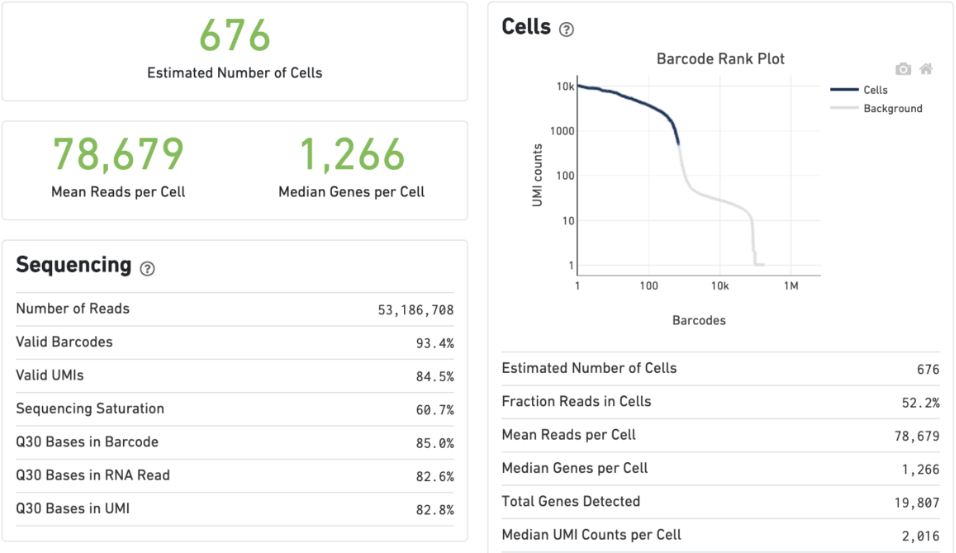Viewport: 956px width, 553px height.
Task: Click the Sequencing help question-mark icon
Action: point(147,269)
